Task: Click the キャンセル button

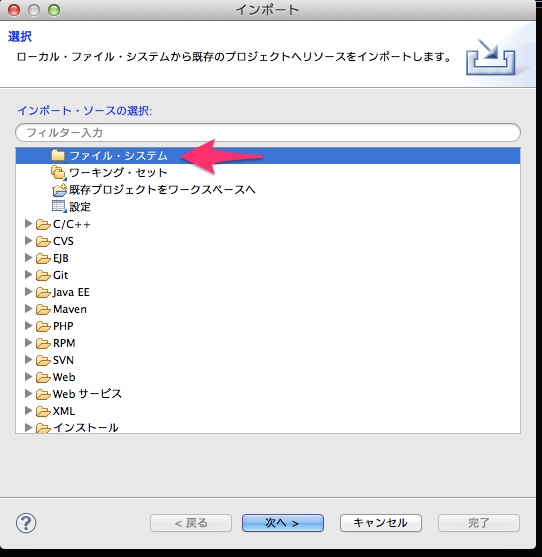Action: click(381, 523)
